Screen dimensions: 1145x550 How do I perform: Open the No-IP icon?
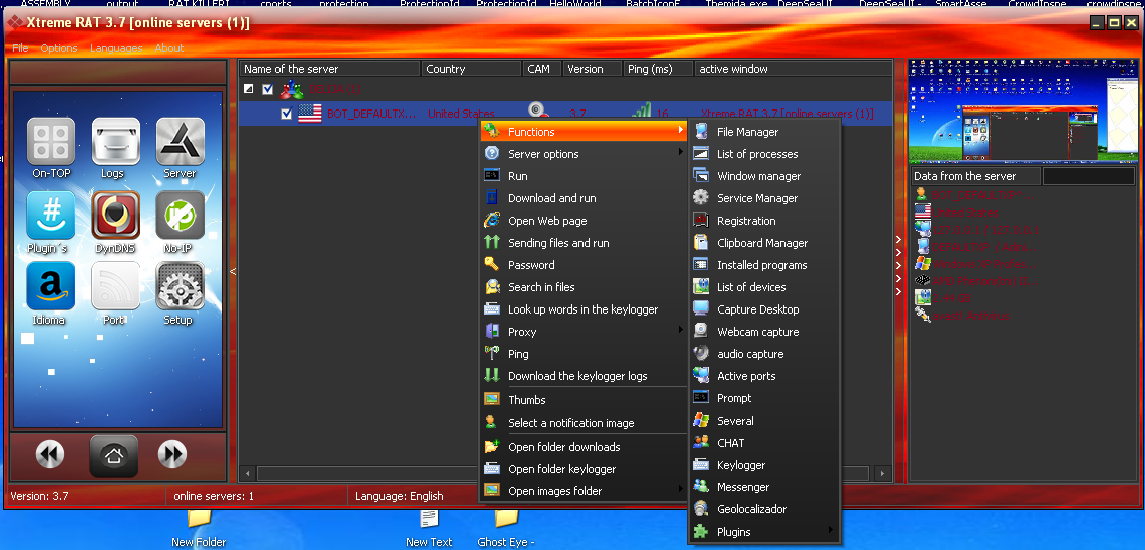[x=180, y=215]
